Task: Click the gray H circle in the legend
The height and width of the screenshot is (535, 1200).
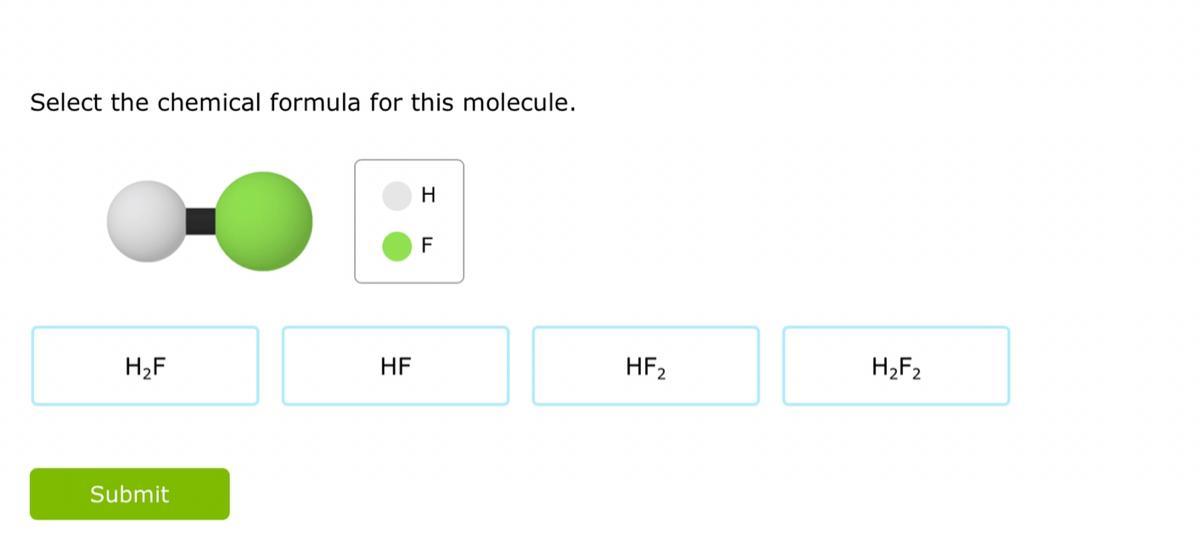Action: 397,196
